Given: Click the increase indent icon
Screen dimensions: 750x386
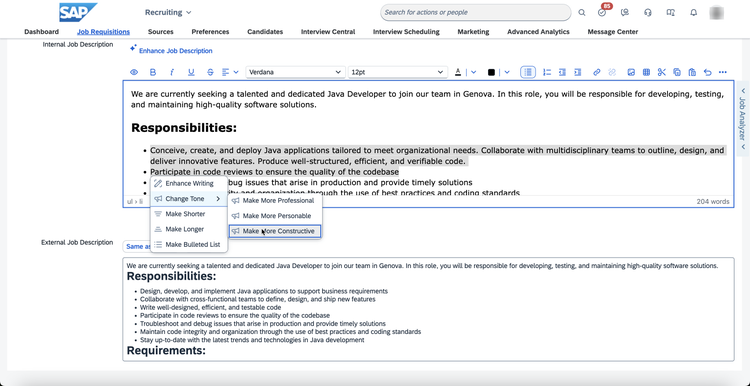Looking at the screenshot, I should click(578, 72).
